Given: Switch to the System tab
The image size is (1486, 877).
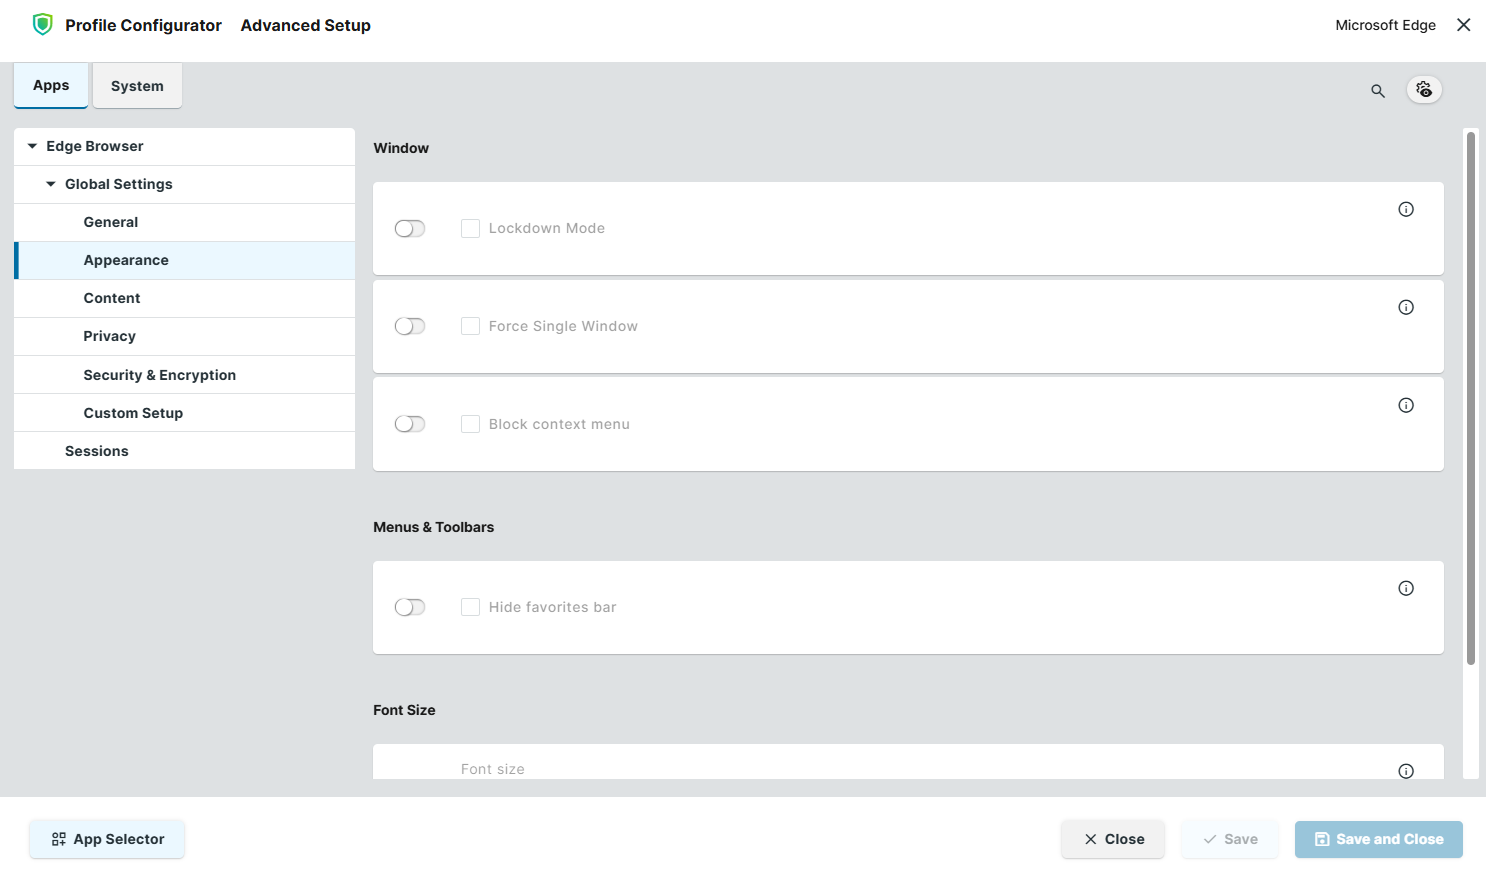Looking at the screenshot, I should click(137, 86).
